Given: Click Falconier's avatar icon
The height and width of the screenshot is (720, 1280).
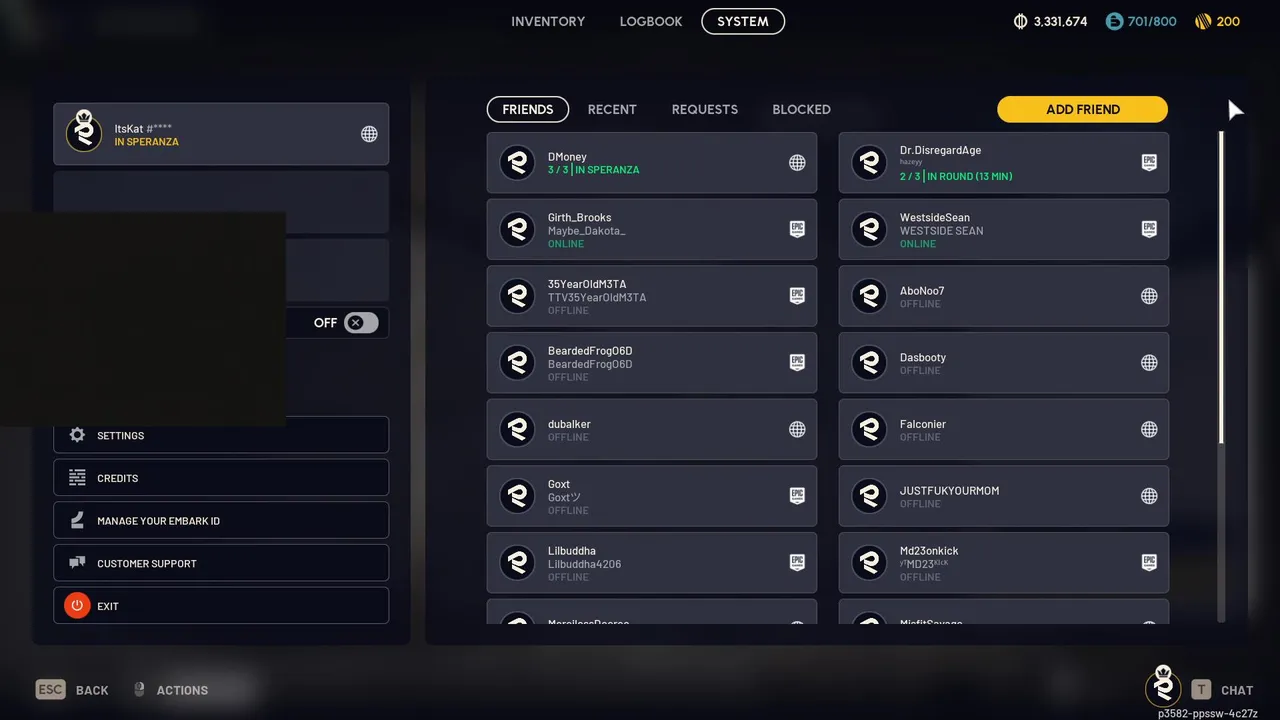Looking at the screenshot, I should click(x=869, y=429).
